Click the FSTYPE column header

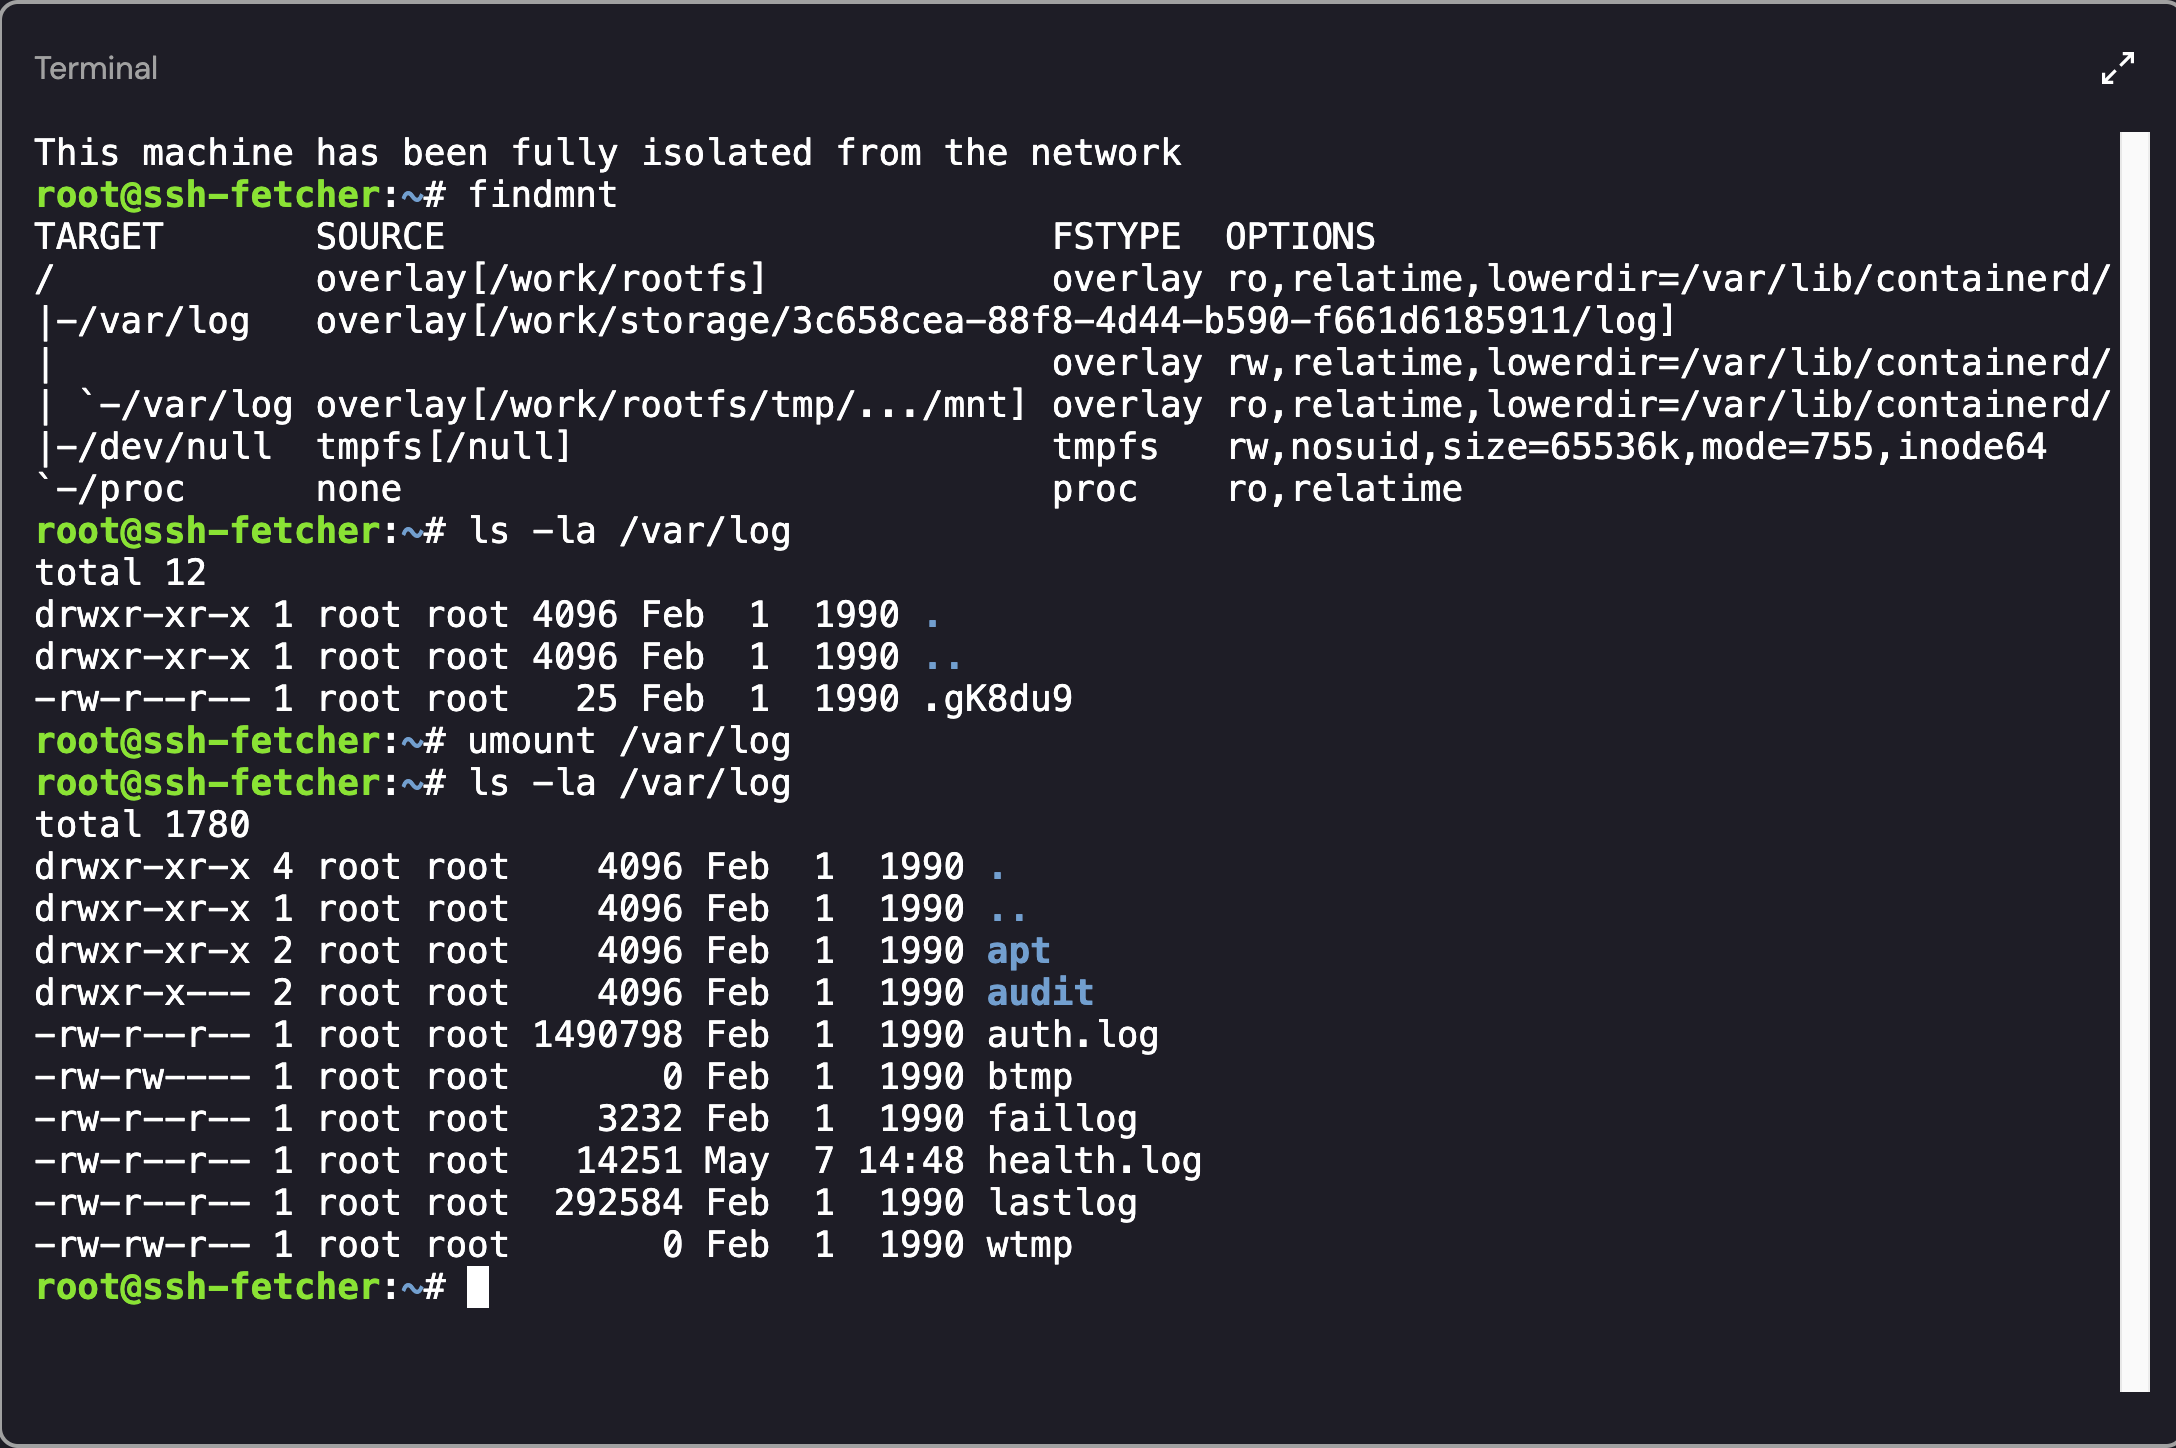pyautogui.click(x=1116, y=237)
